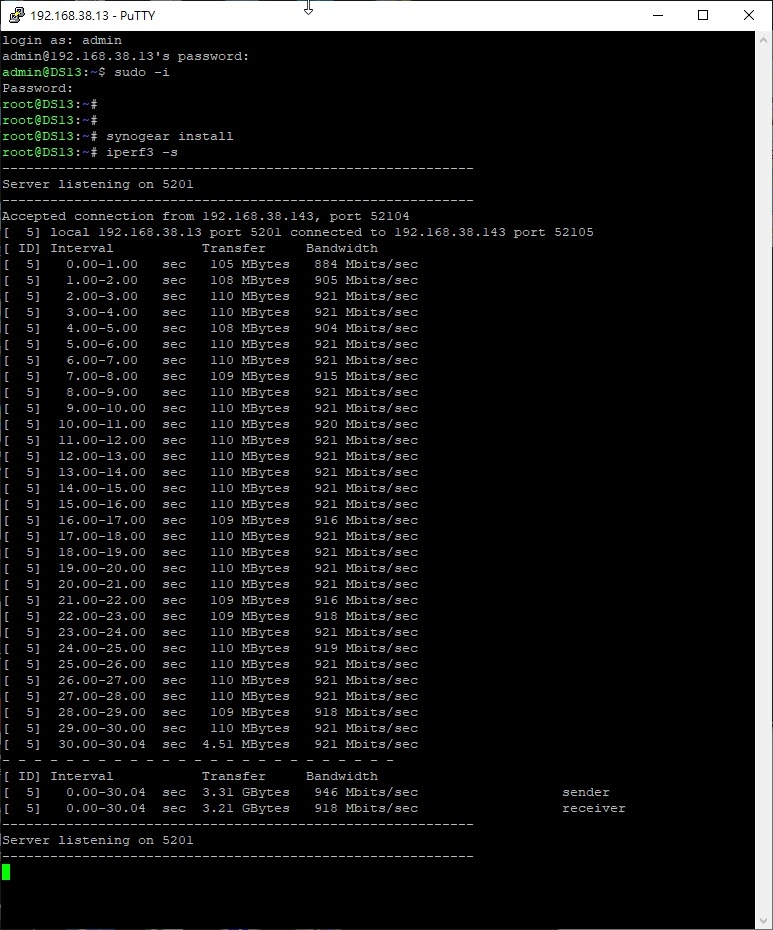The height and width of the screenshot is (930, 773).
Task: Open the PuTTY system menu icon
Action: 16,15
